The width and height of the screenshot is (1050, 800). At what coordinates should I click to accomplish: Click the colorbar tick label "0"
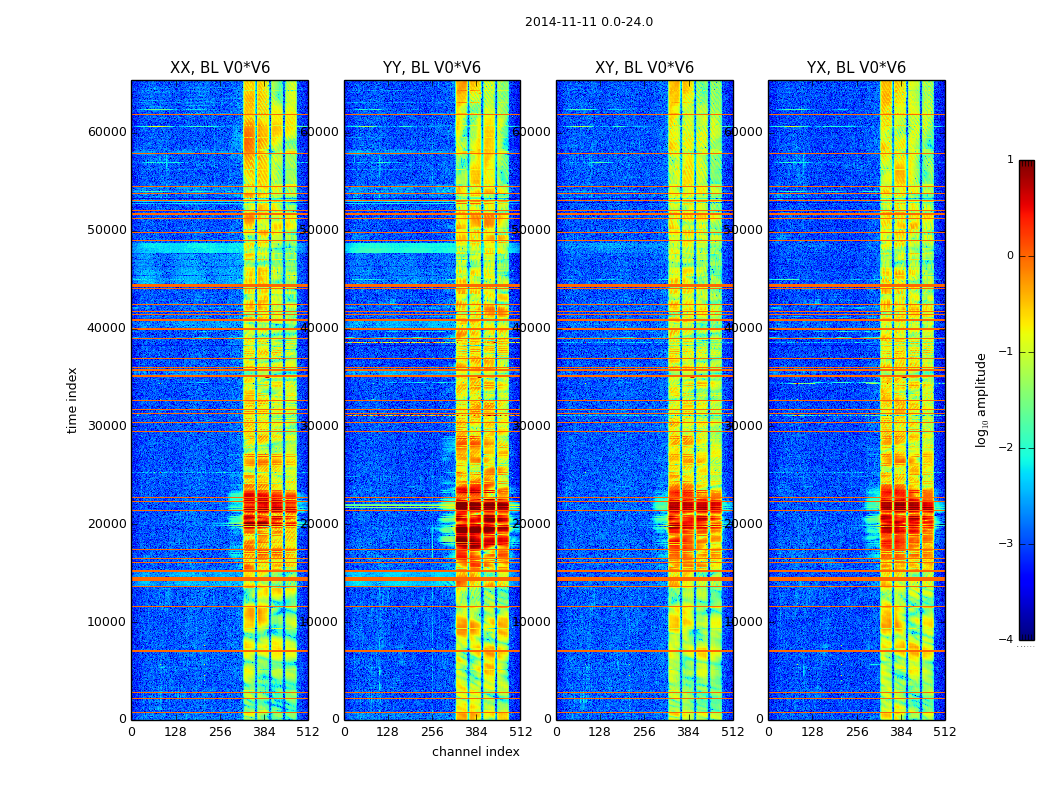pyautogui.click(x=1009, y=256)
